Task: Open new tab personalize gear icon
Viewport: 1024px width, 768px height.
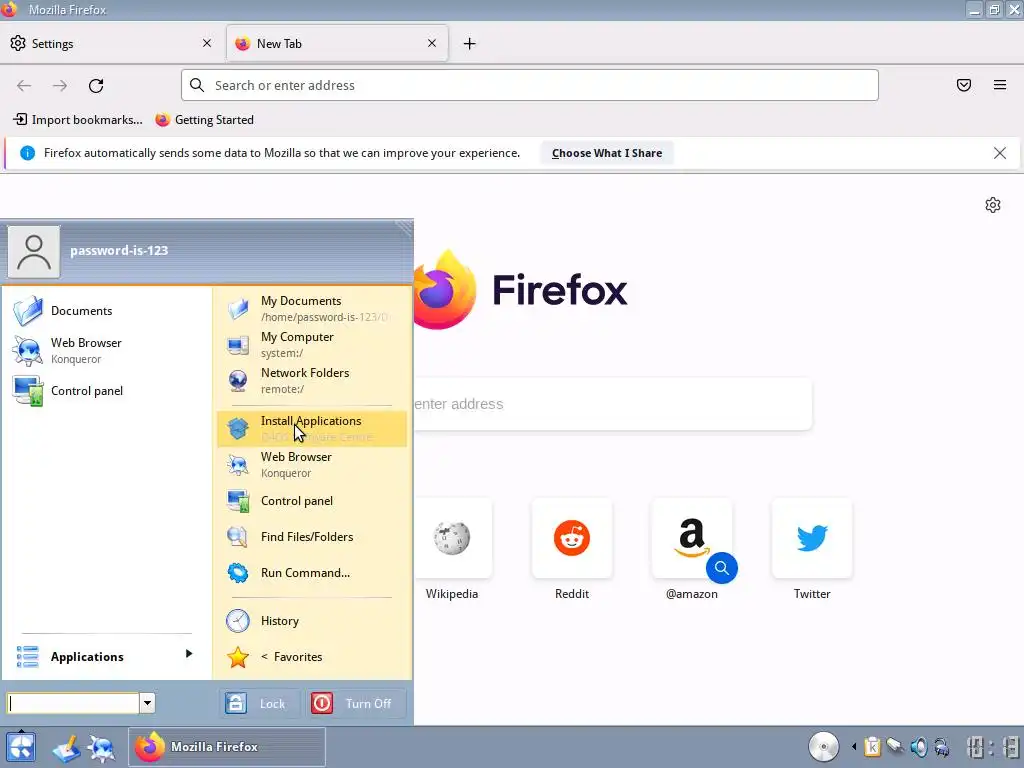Action: pyautogui.click(x=993, y=205)
